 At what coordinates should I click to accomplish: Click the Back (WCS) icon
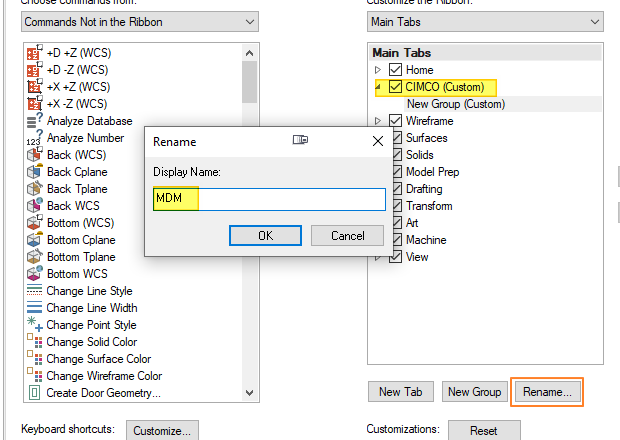coord(34,155)
